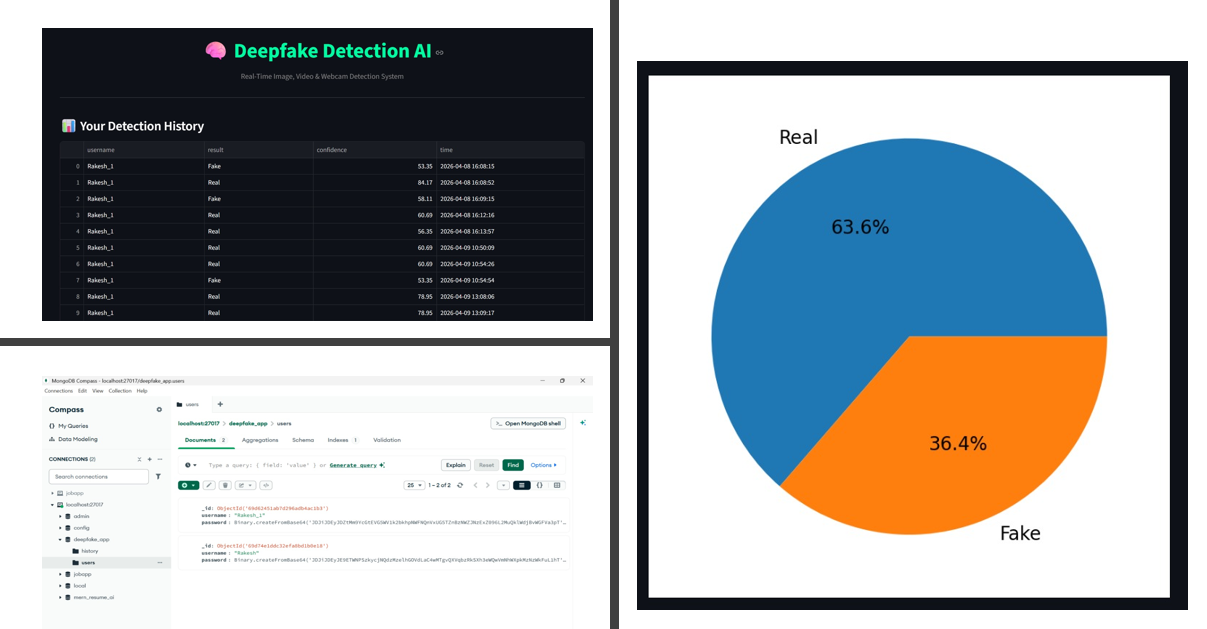Click the green Find button
1207x629 pixels.
tap(513, 465)
